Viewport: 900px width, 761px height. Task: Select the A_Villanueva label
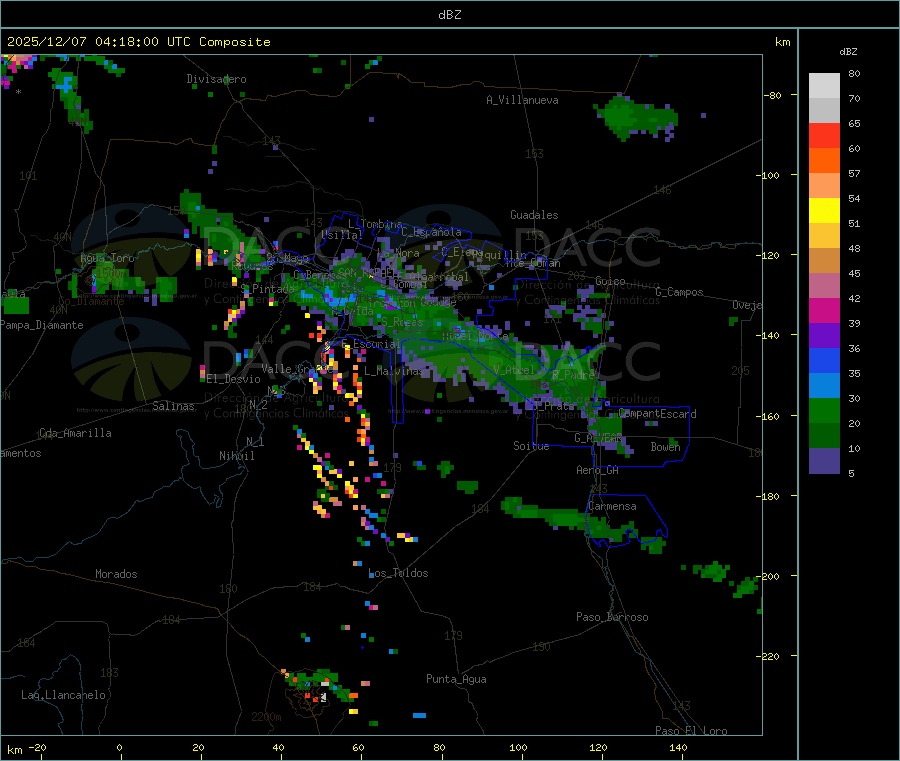point(522,100)
